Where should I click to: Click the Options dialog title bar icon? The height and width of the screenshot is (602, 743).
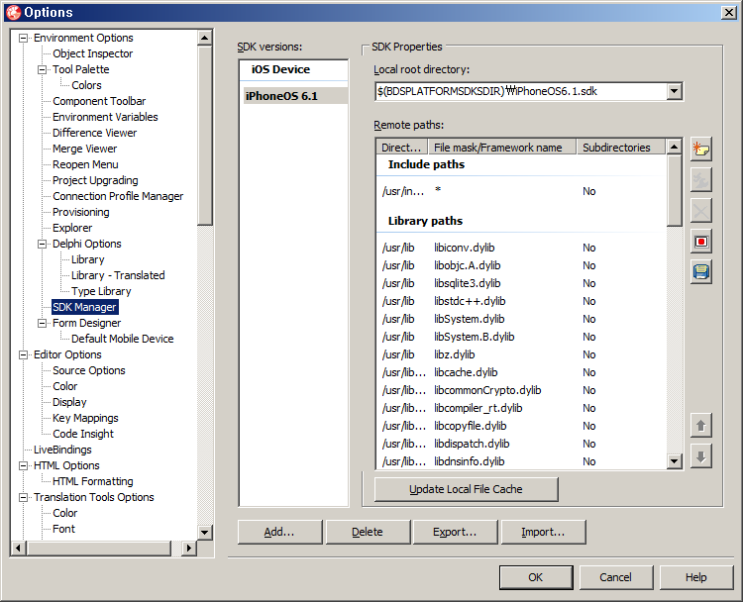(x=13, y=12)
